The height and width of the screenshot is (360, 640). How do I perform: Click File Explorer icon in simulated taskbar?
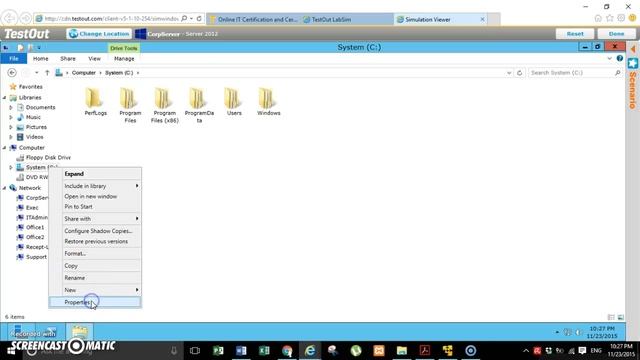[x=80, y=331]
